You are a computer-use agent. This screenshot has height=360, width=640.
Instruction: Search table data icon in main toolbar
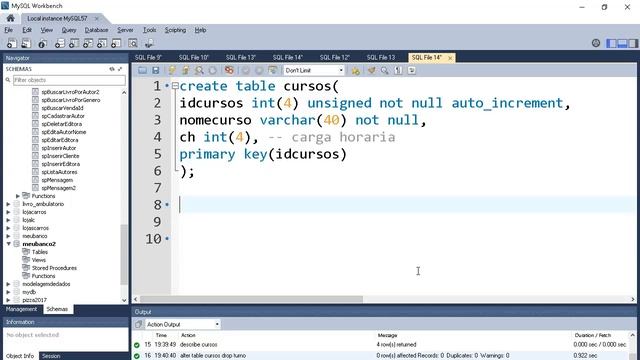[133, 43]
